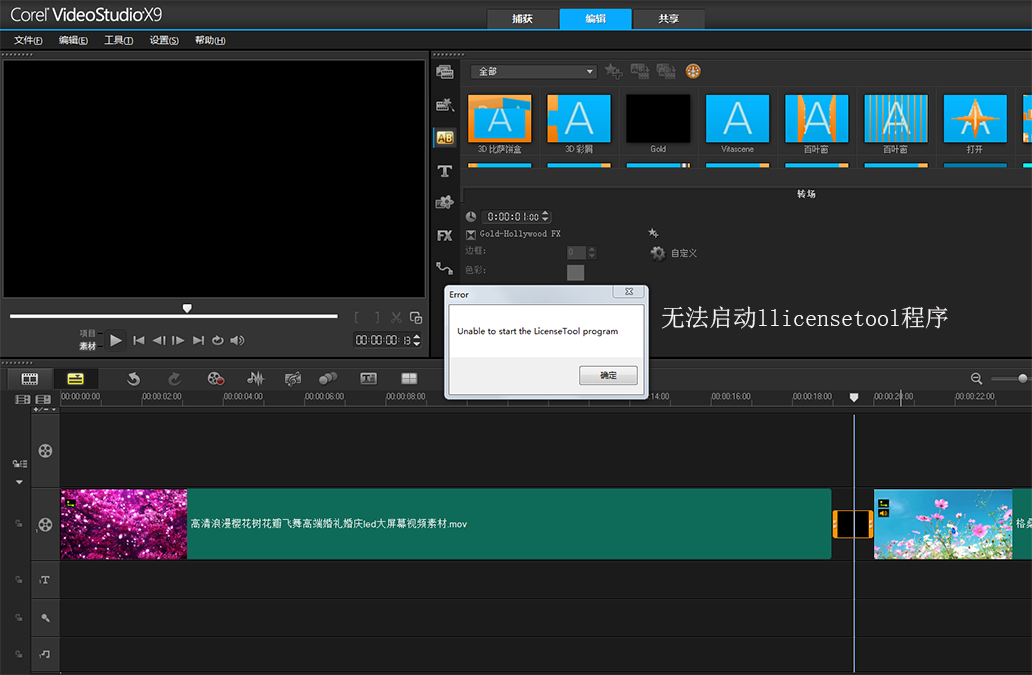Image resolution: width=1032 pixels, height=675 pixels.
Task: Toggle video track ripple lock icon
Action: pos(19,524)
